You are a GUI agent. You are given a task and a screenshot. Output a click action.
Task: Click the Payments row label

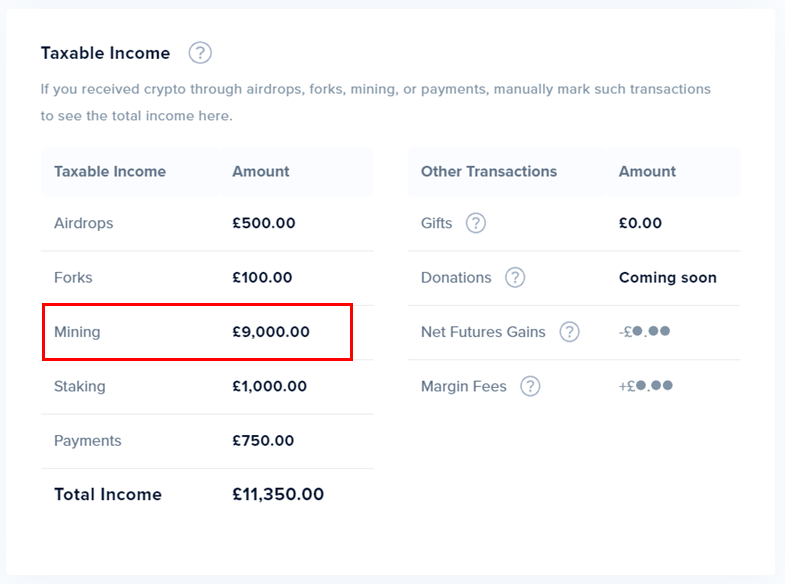(88, 441)
